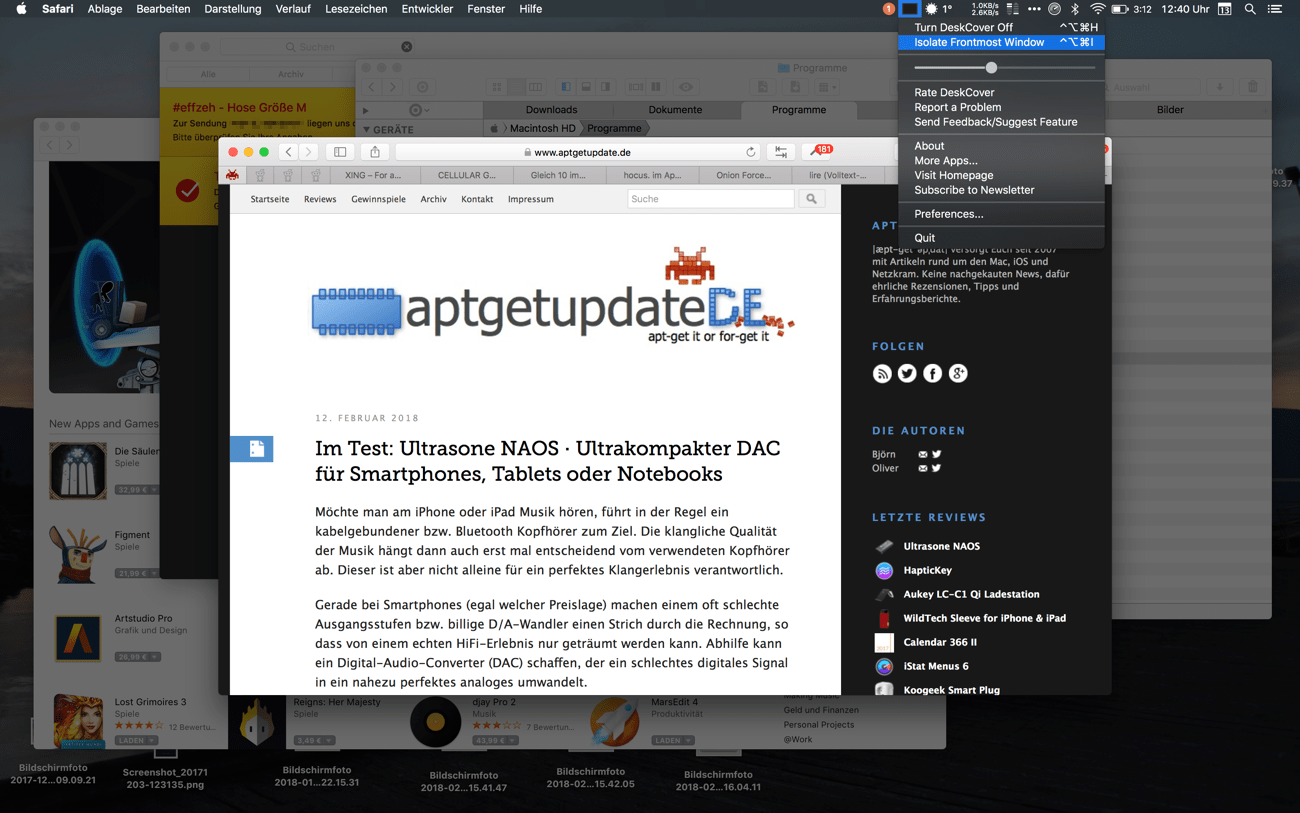Click the Suche input field on website

(710, 199)
